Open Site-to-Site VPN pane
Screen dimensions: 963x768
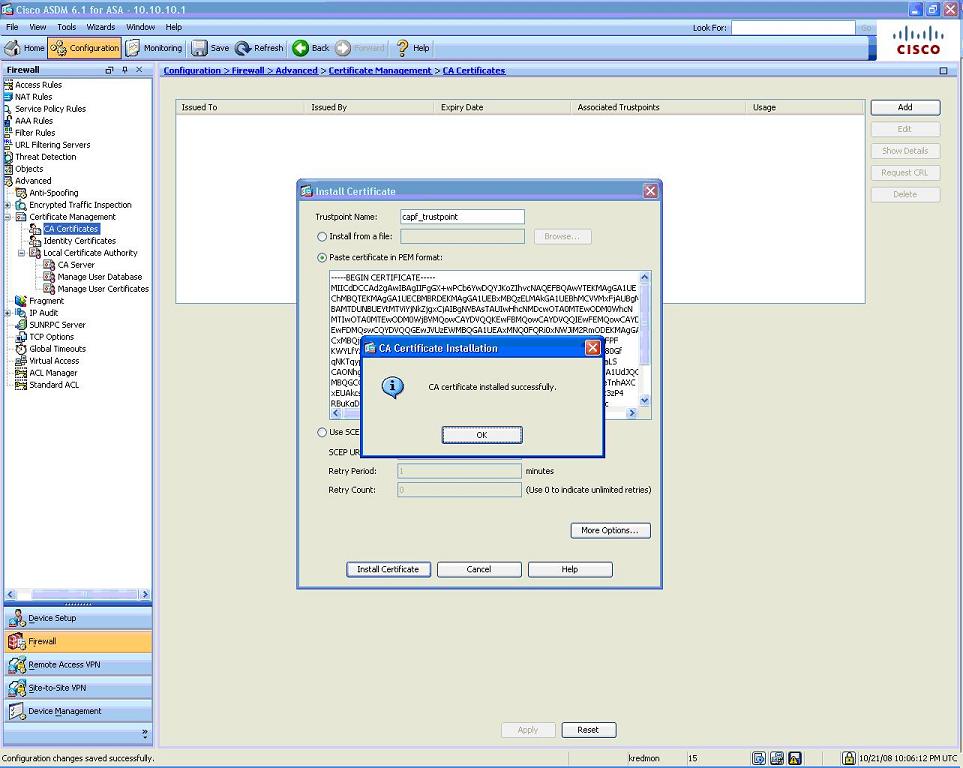[x=78, y=688]
